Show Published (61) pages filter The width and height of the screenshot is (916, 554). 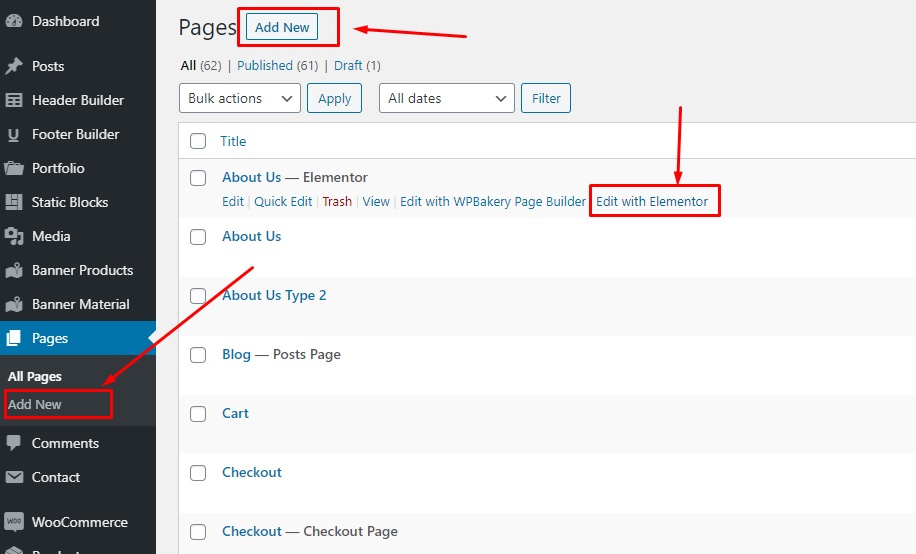(x=277, y=65)
